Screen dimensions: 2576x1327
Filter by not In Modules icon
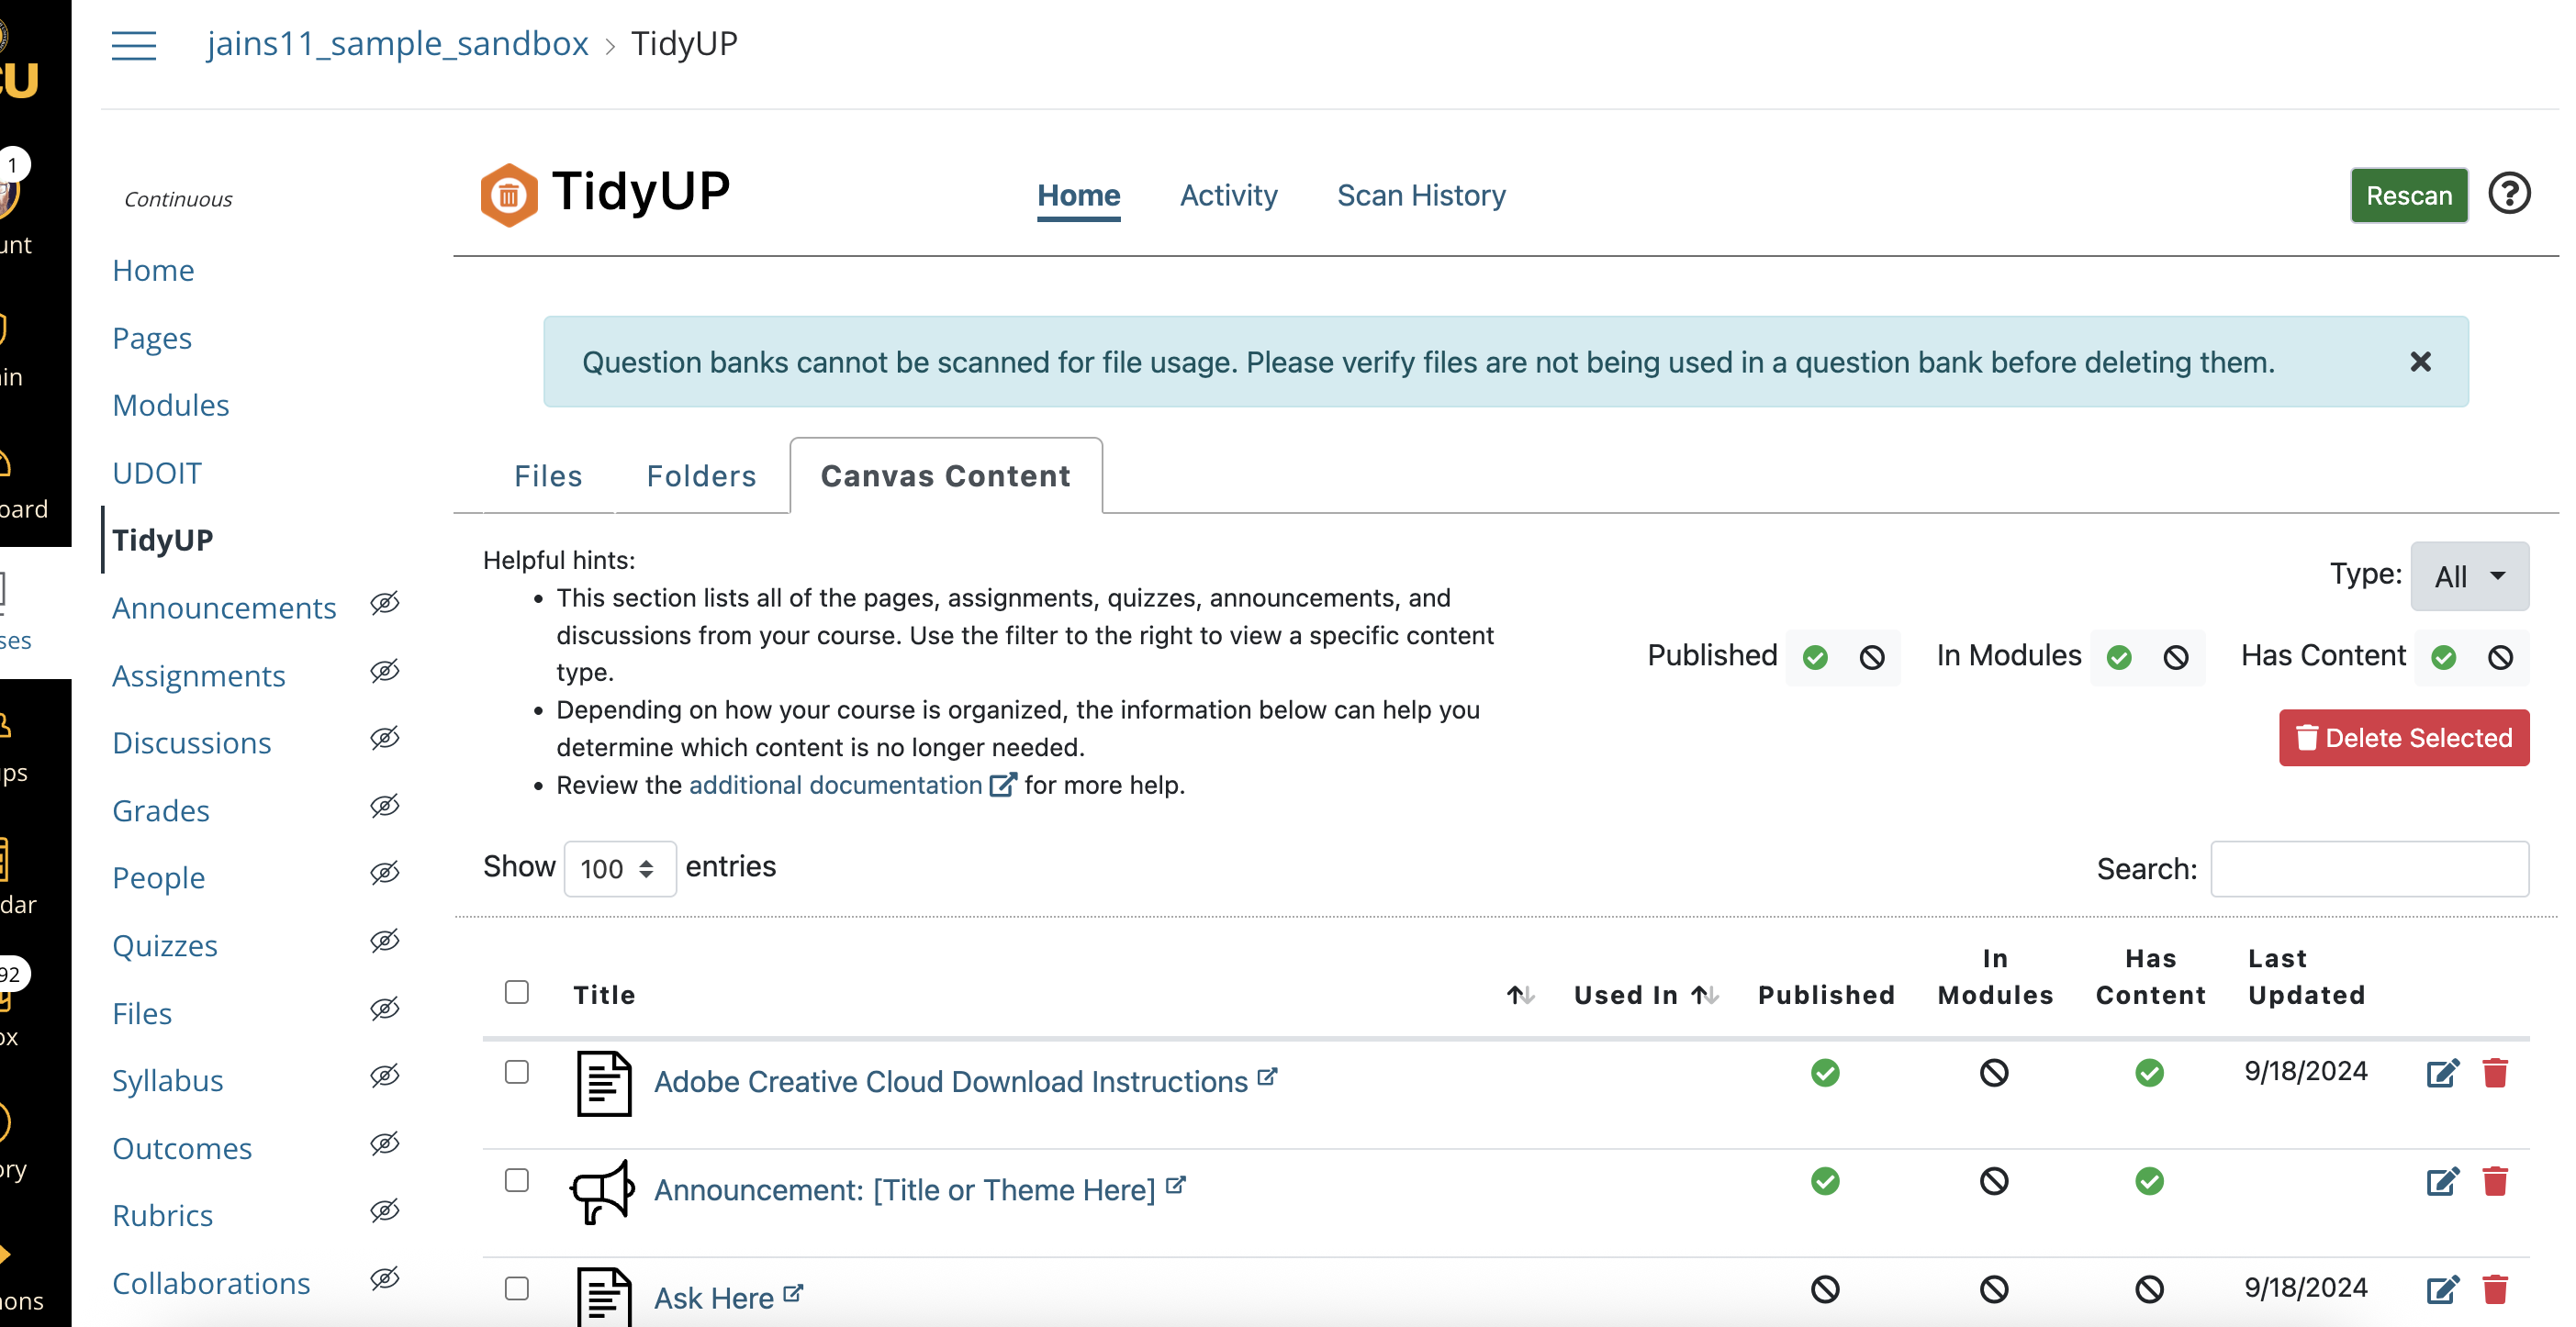coord(2176,657)
